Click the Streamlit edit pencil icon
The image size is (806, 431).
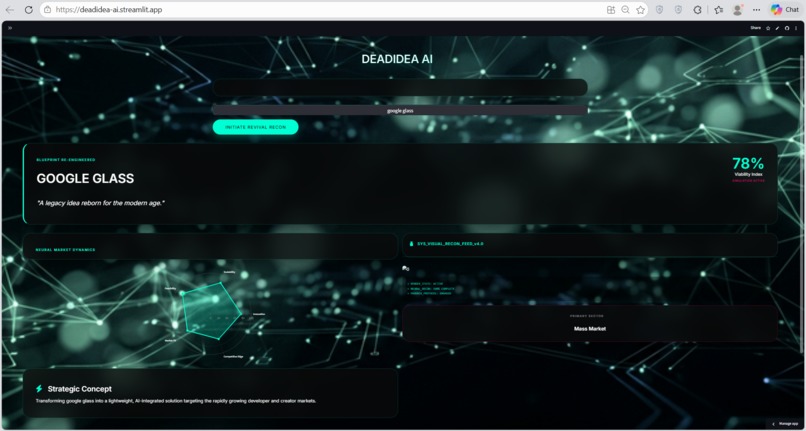pyautogui.click(x=777, y=28)
